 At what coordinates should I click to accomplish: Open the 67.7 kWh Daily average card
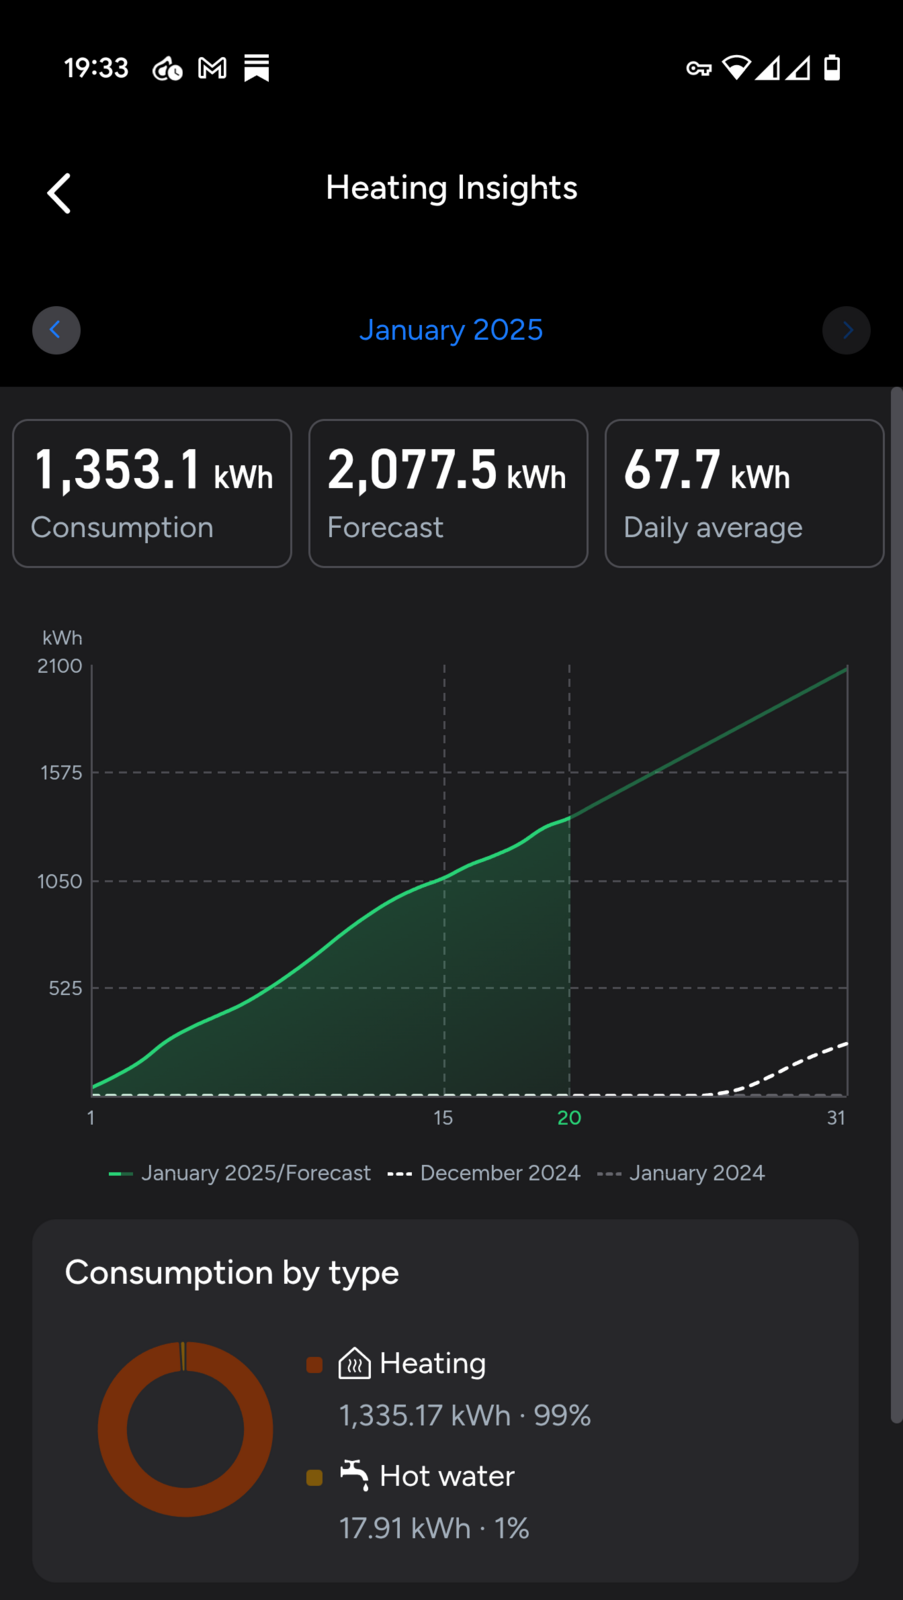(744, 493)
